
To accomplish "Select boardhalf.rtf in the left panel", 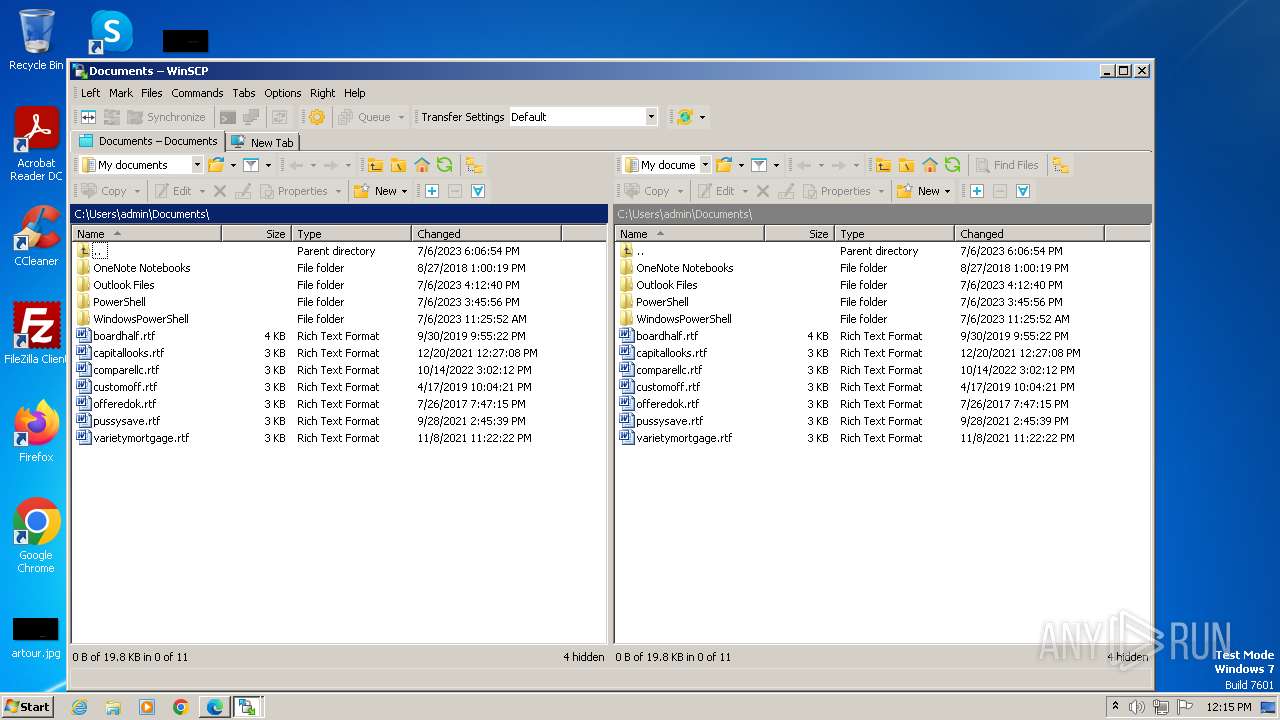I will 124,336.
